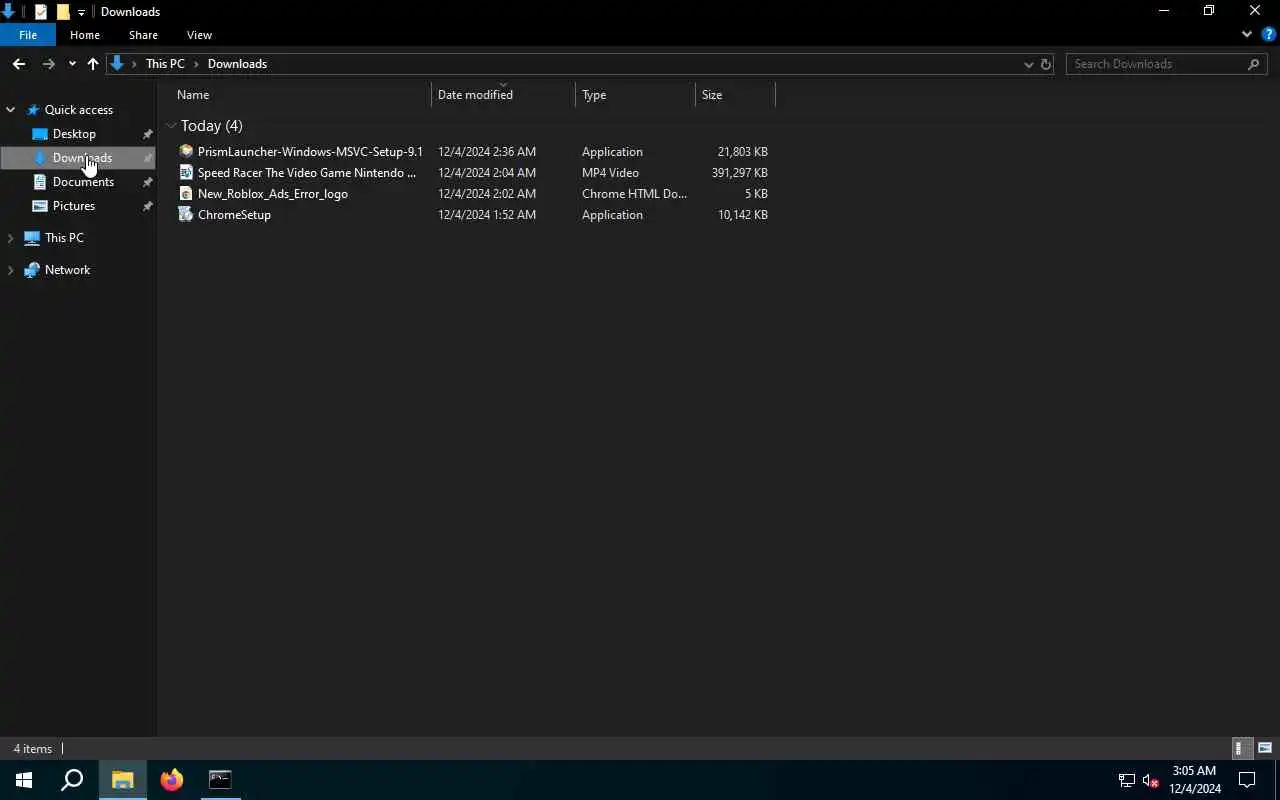Launch Firefox from the taskbar
This screenshot has width=1280, height=800.
172,780
